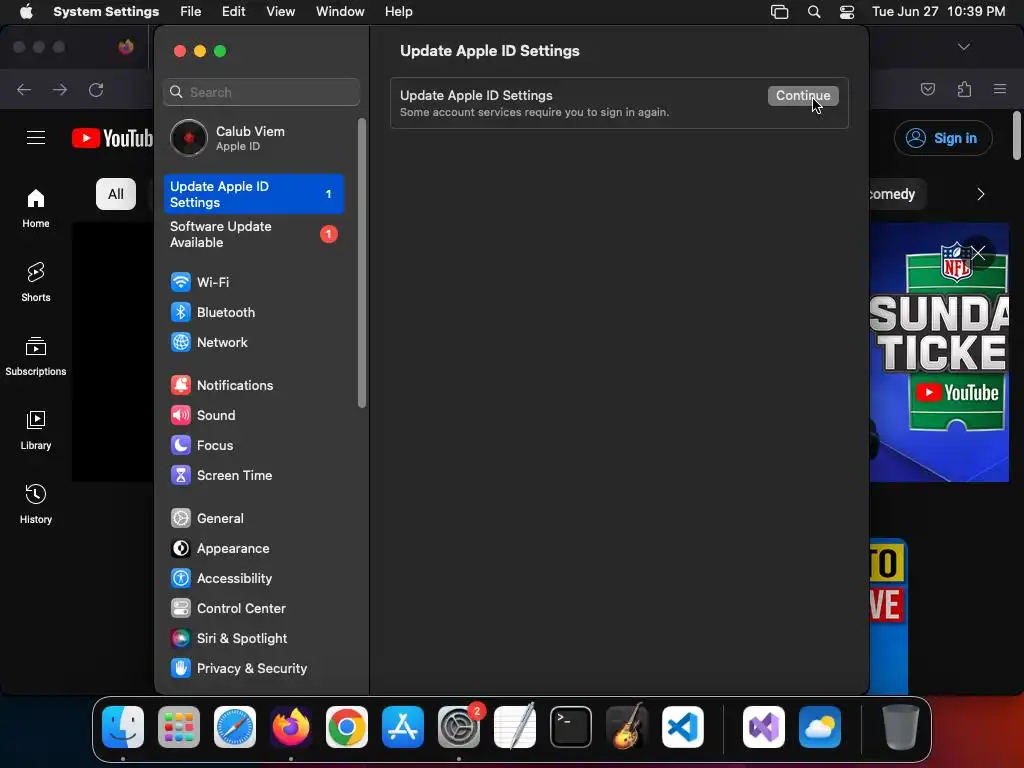Viewport: 1024px width, 768px height.
Task: Open App Store from the Dock
Action: tap(403, 727)
